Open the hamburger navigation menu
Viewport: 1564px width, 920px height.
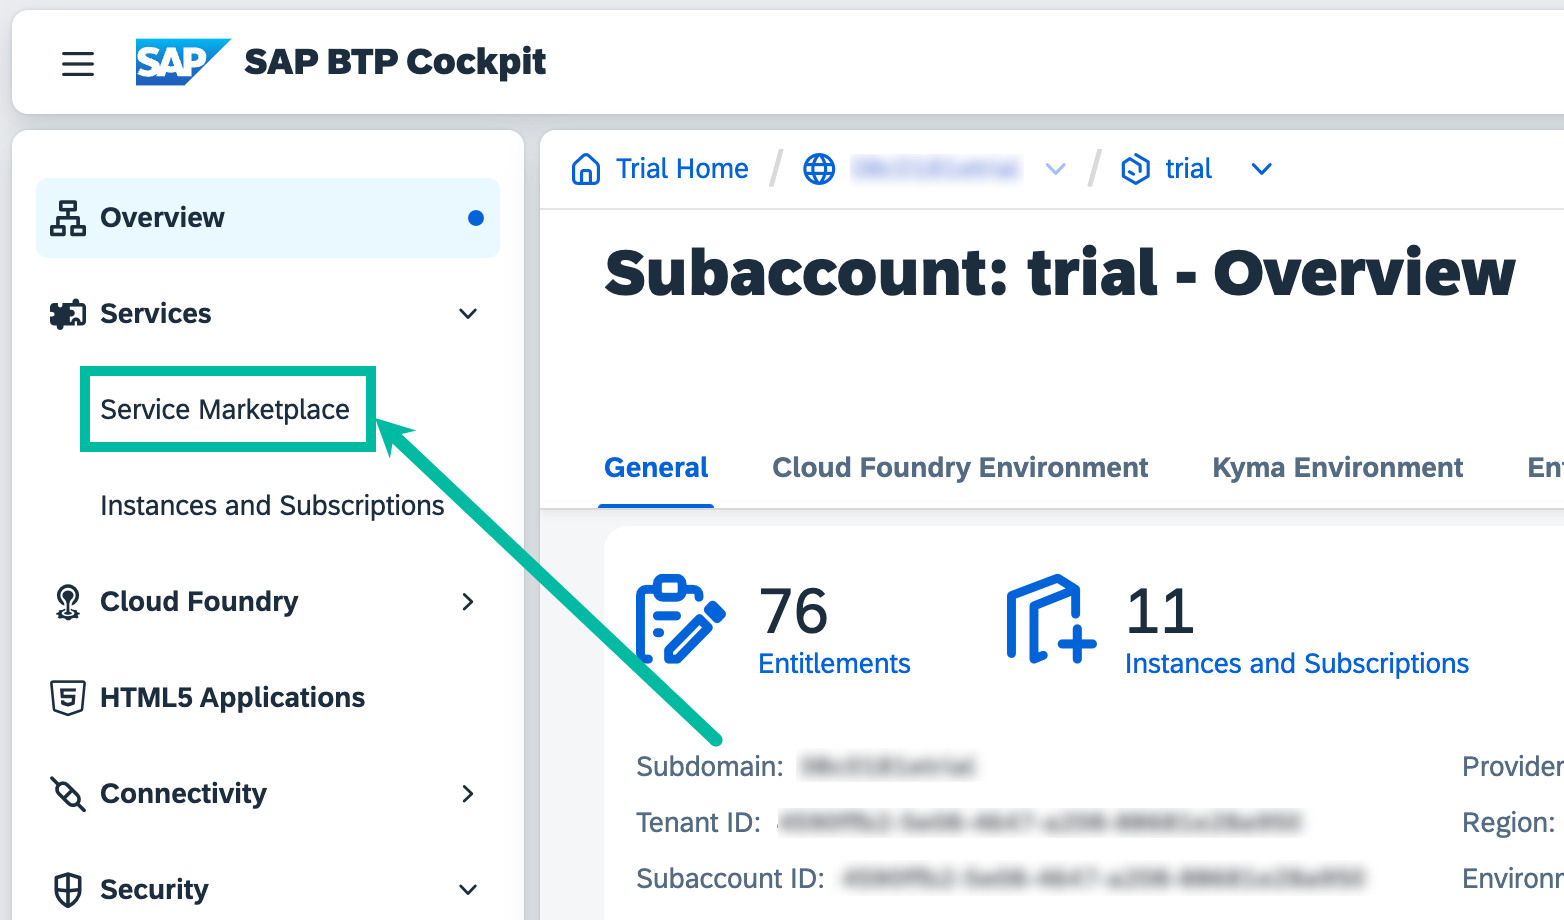click(78, 63)
